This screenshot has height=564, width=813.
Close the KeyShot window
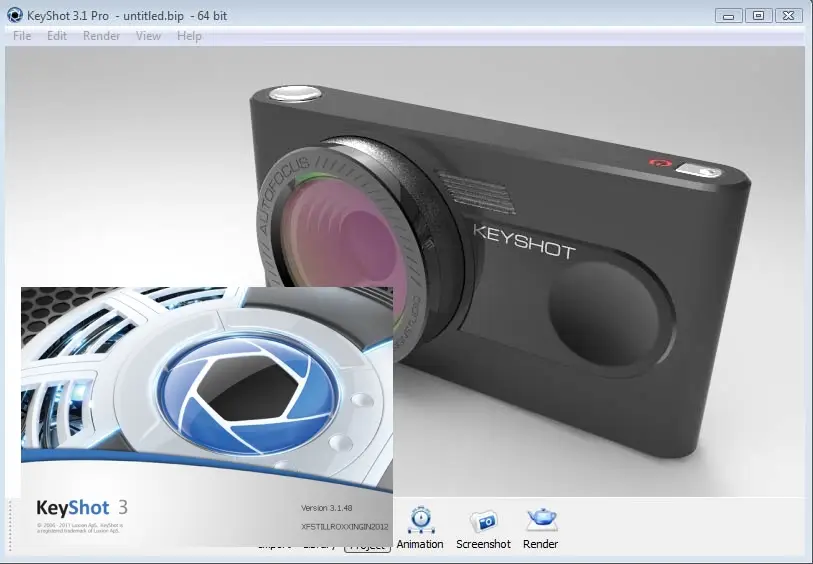pos(788,16)
